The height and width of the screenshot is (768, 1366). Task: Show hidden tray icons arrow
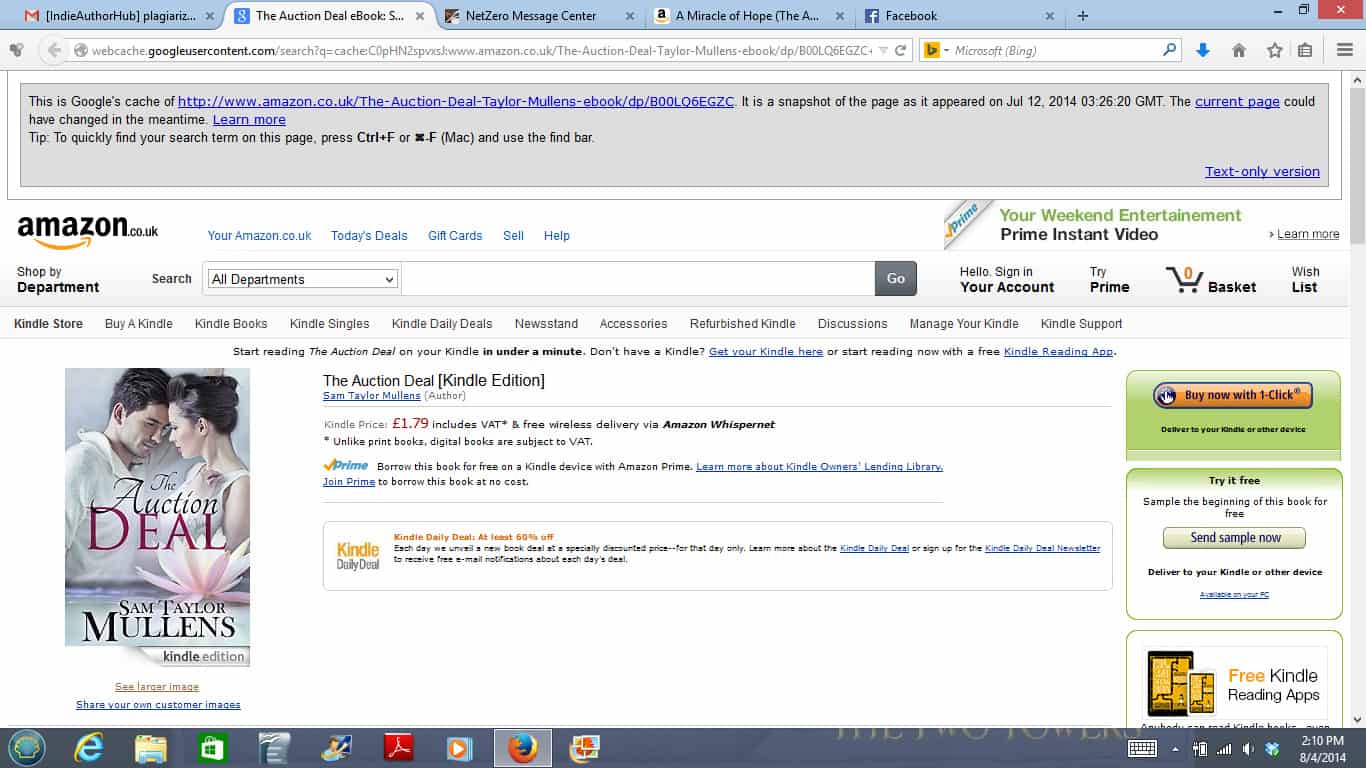point(1175,748)
